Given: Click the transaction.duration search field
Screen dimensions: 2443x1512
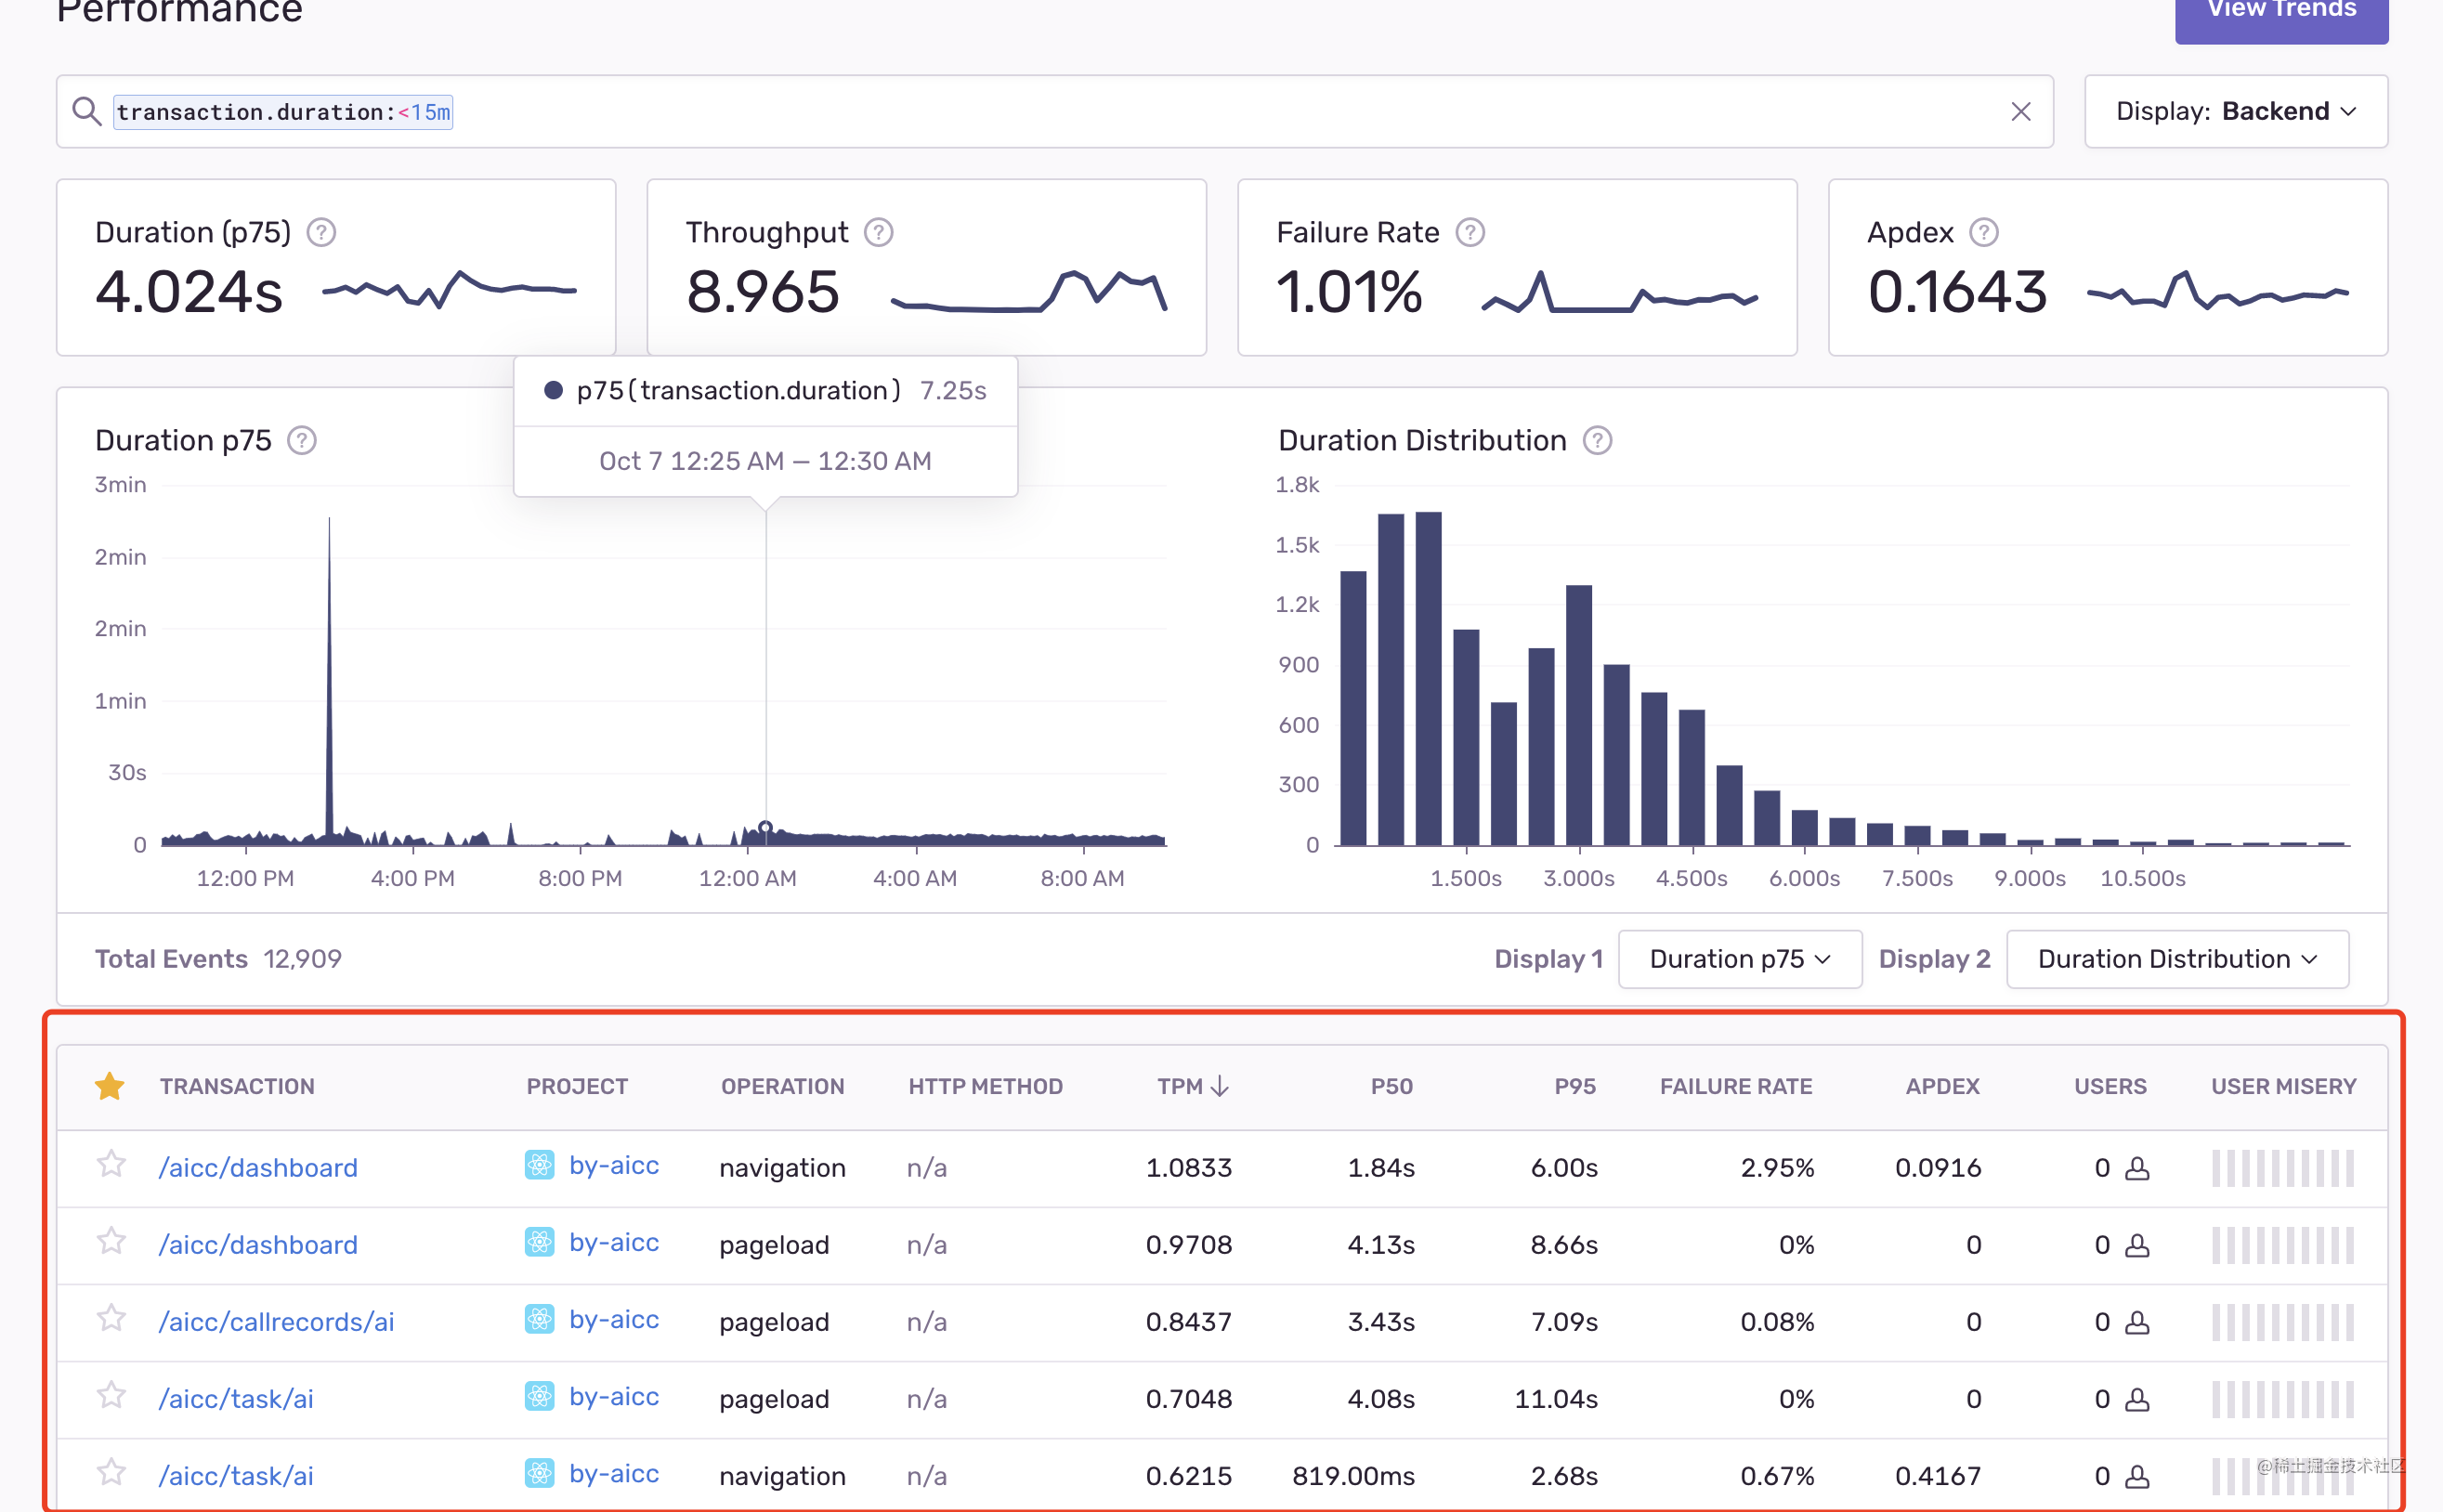Looking at the screenshot, I should 1055,111.
